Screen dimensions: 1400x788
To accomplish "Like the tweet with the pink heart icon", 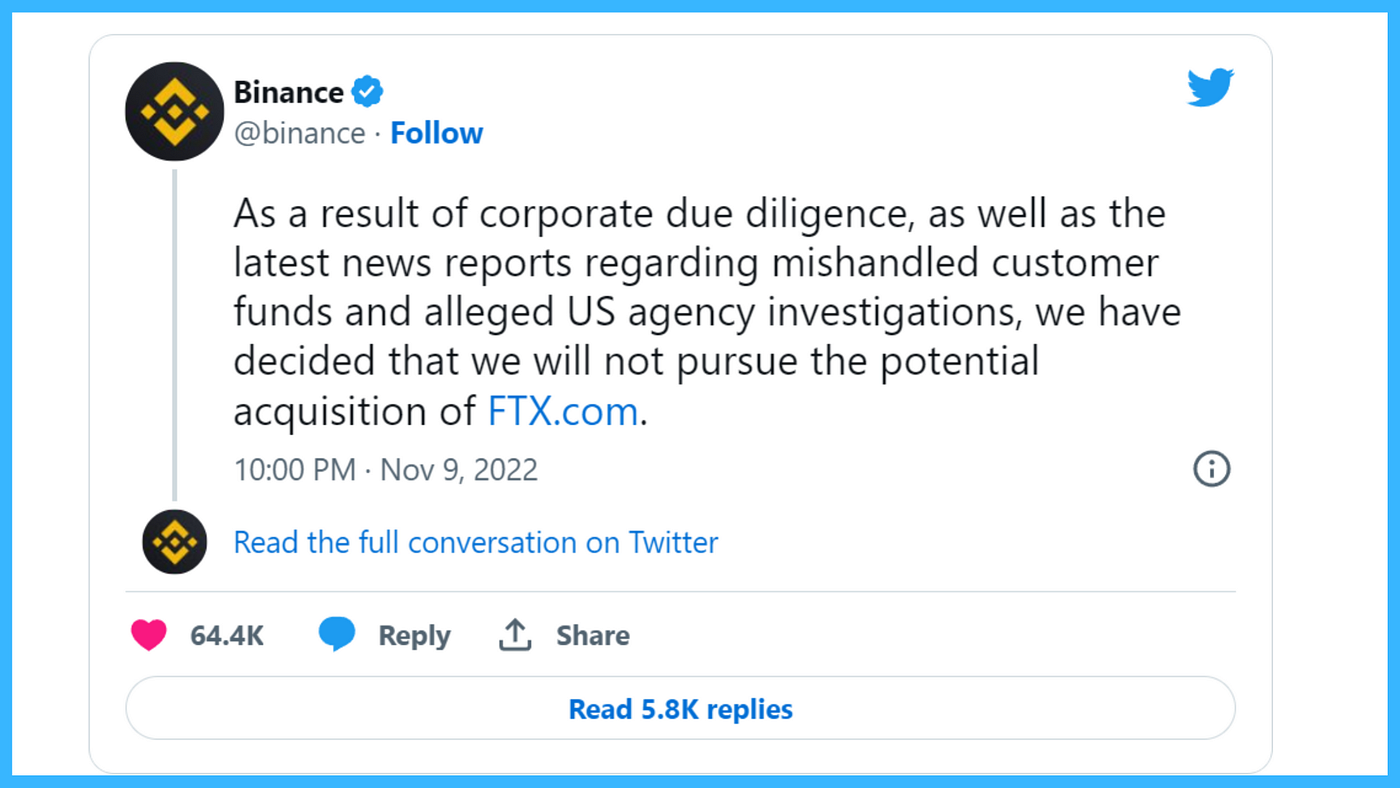I will tap(149, 635).
